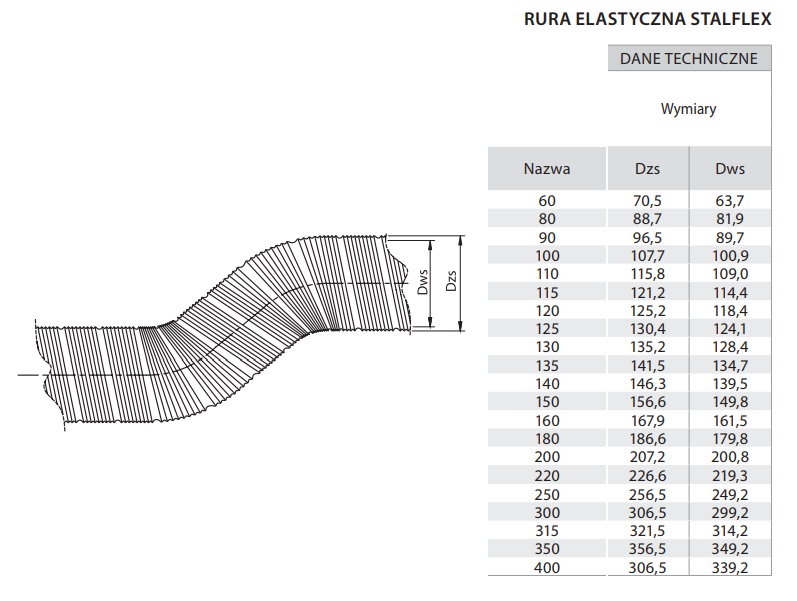Select name cell 180
The height and width of the screenshot is (601, 797).
click(547, 439)
